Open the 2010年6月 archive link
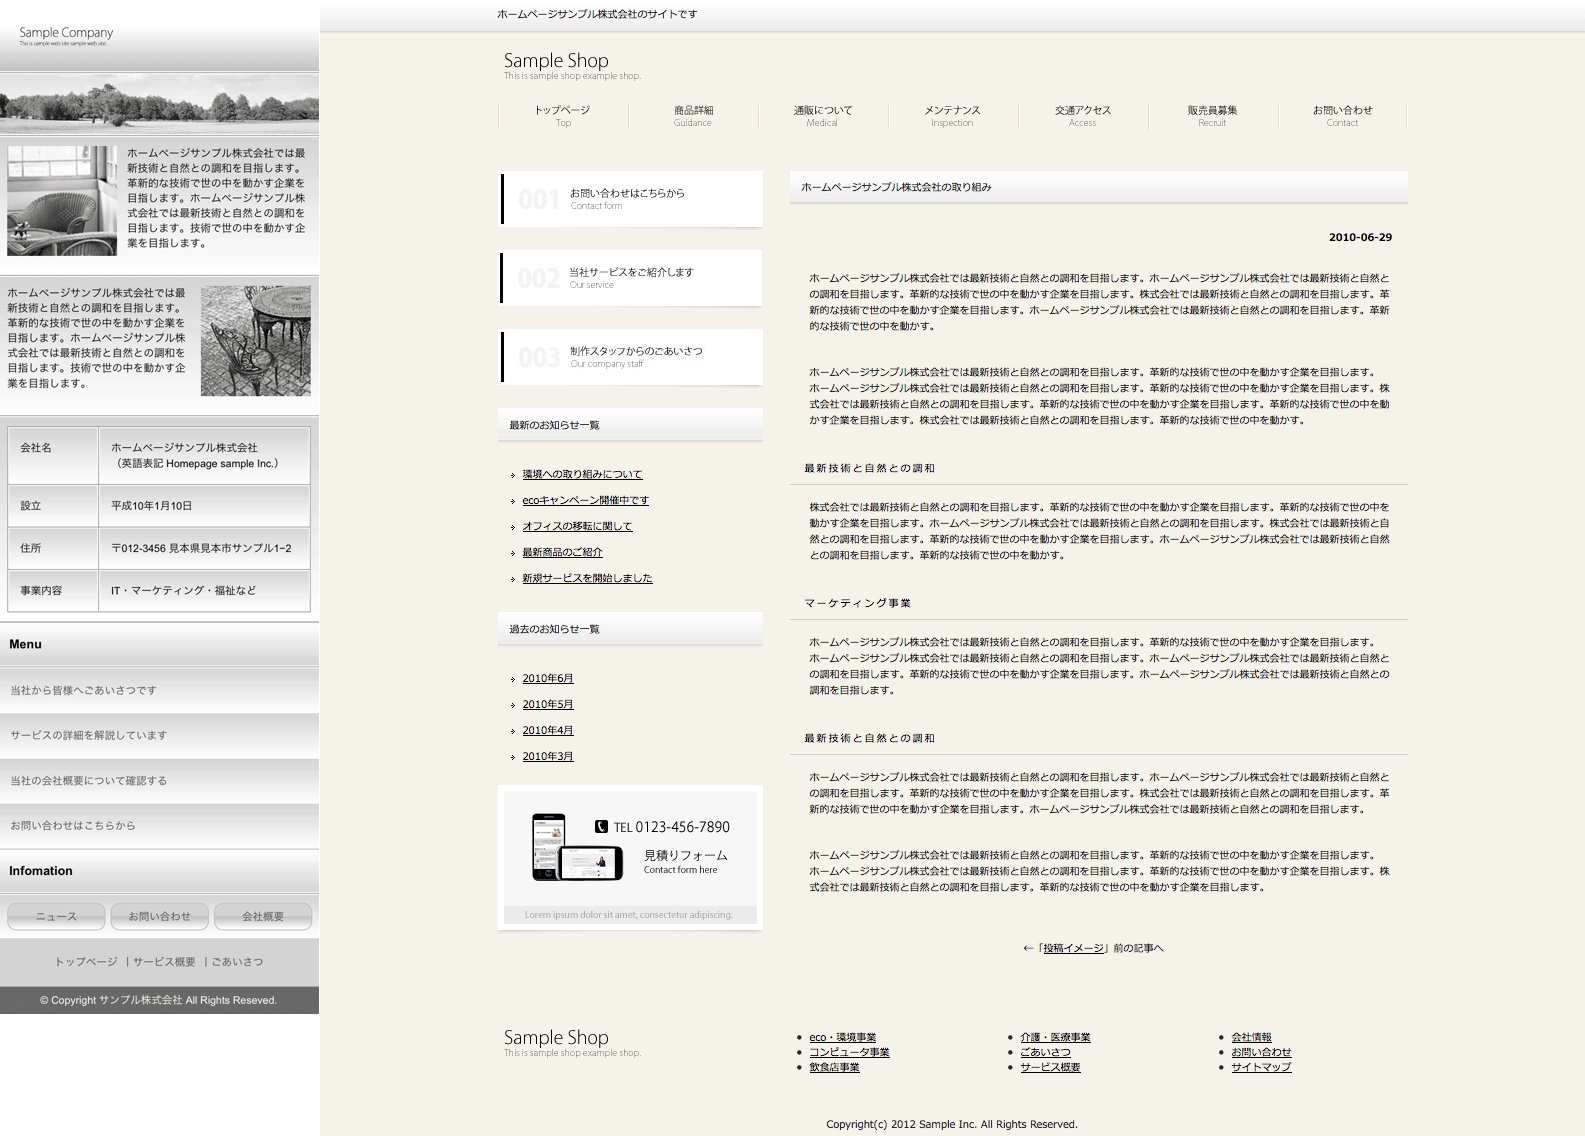 click(x=548, y=679)
